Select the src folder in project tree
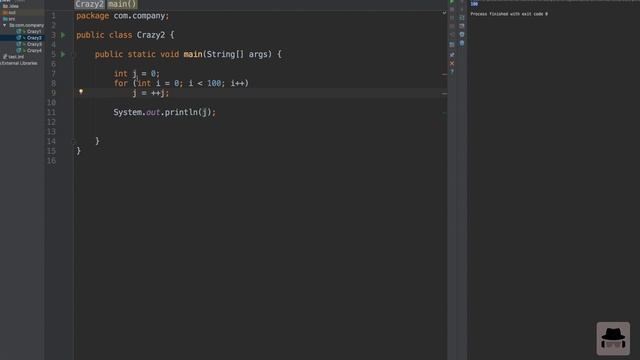Screen dimensions: 640x360 (9, 19)
